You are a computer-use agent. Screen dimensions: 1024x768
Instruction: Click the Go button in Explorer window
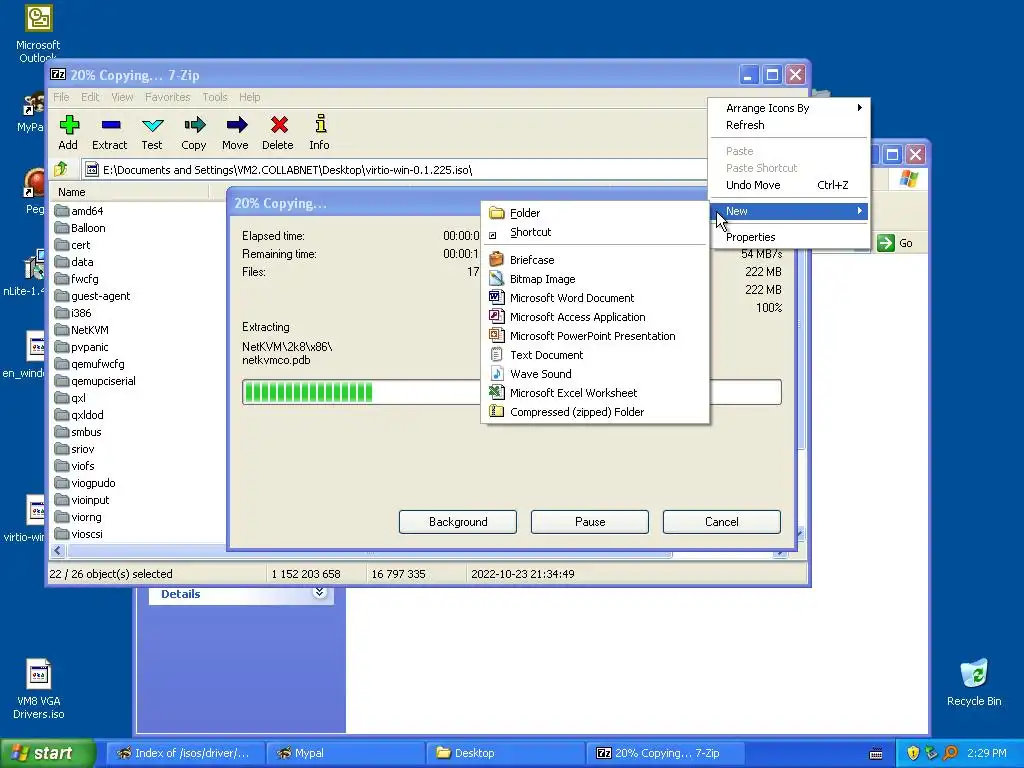(895, 243)
